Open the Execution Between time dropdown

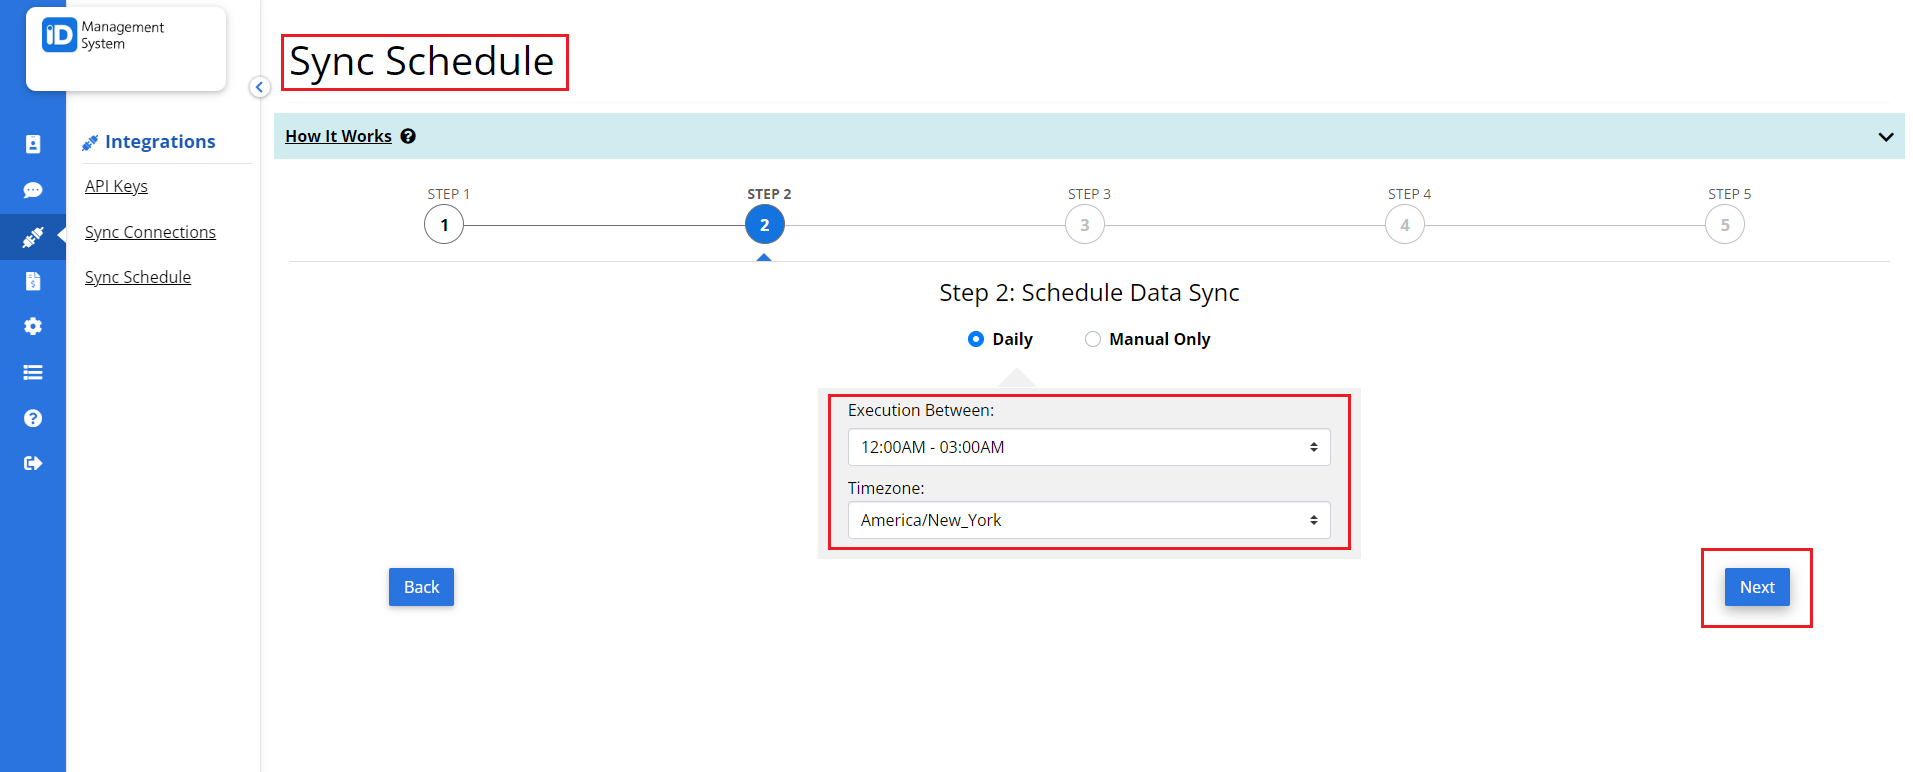(x=1089, y=447)
